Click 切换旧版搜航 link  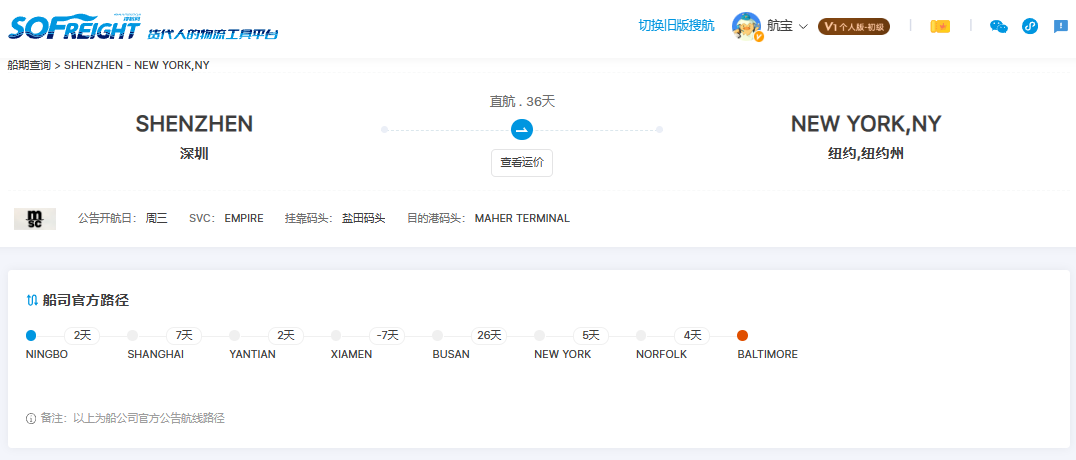[676, 26]
